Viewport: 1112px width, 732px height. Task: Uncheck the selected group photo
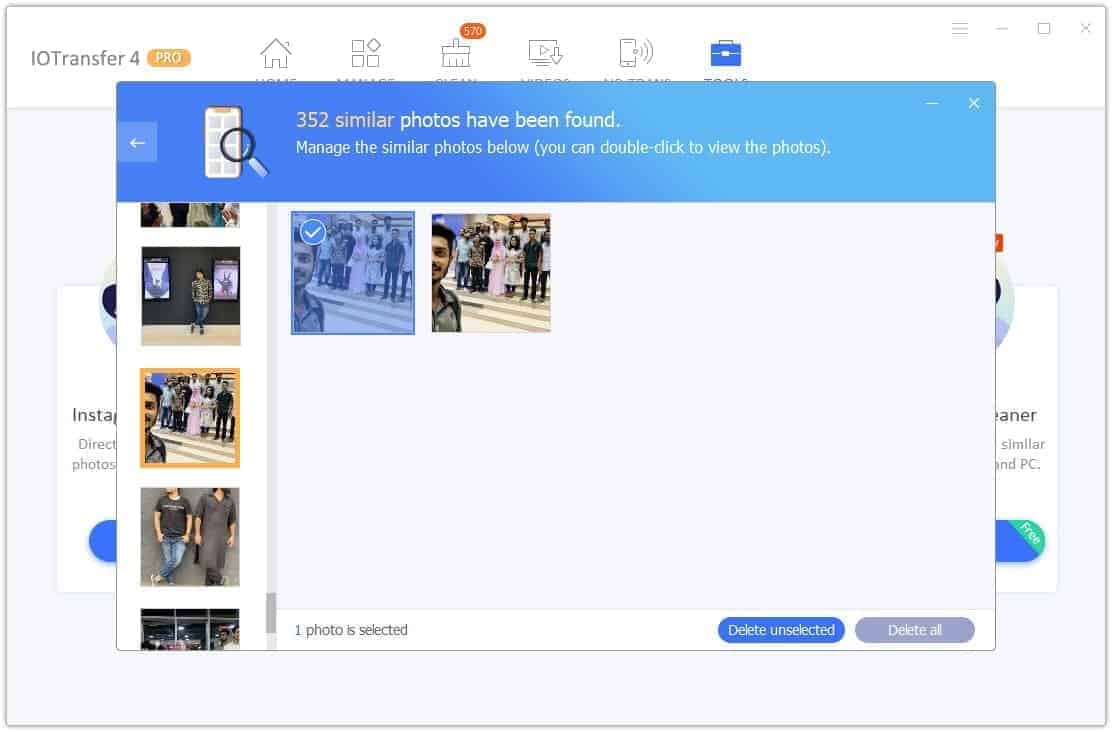[313, 232]
